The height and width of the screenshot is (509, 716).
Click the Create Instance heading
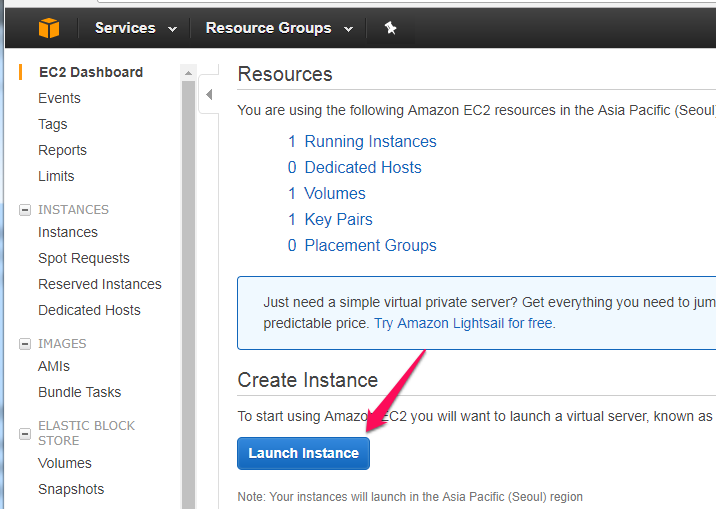point(308,380)
